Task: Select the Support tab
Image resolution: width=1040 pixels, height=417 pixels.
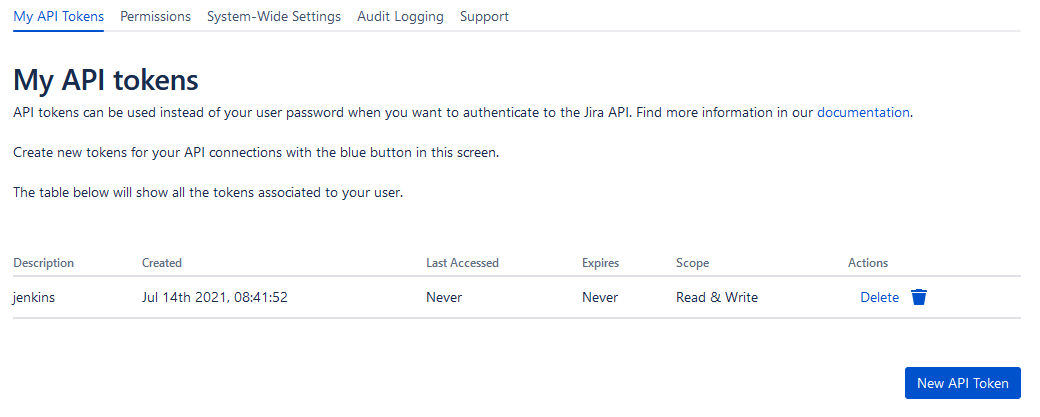Action: click(484, 17)
